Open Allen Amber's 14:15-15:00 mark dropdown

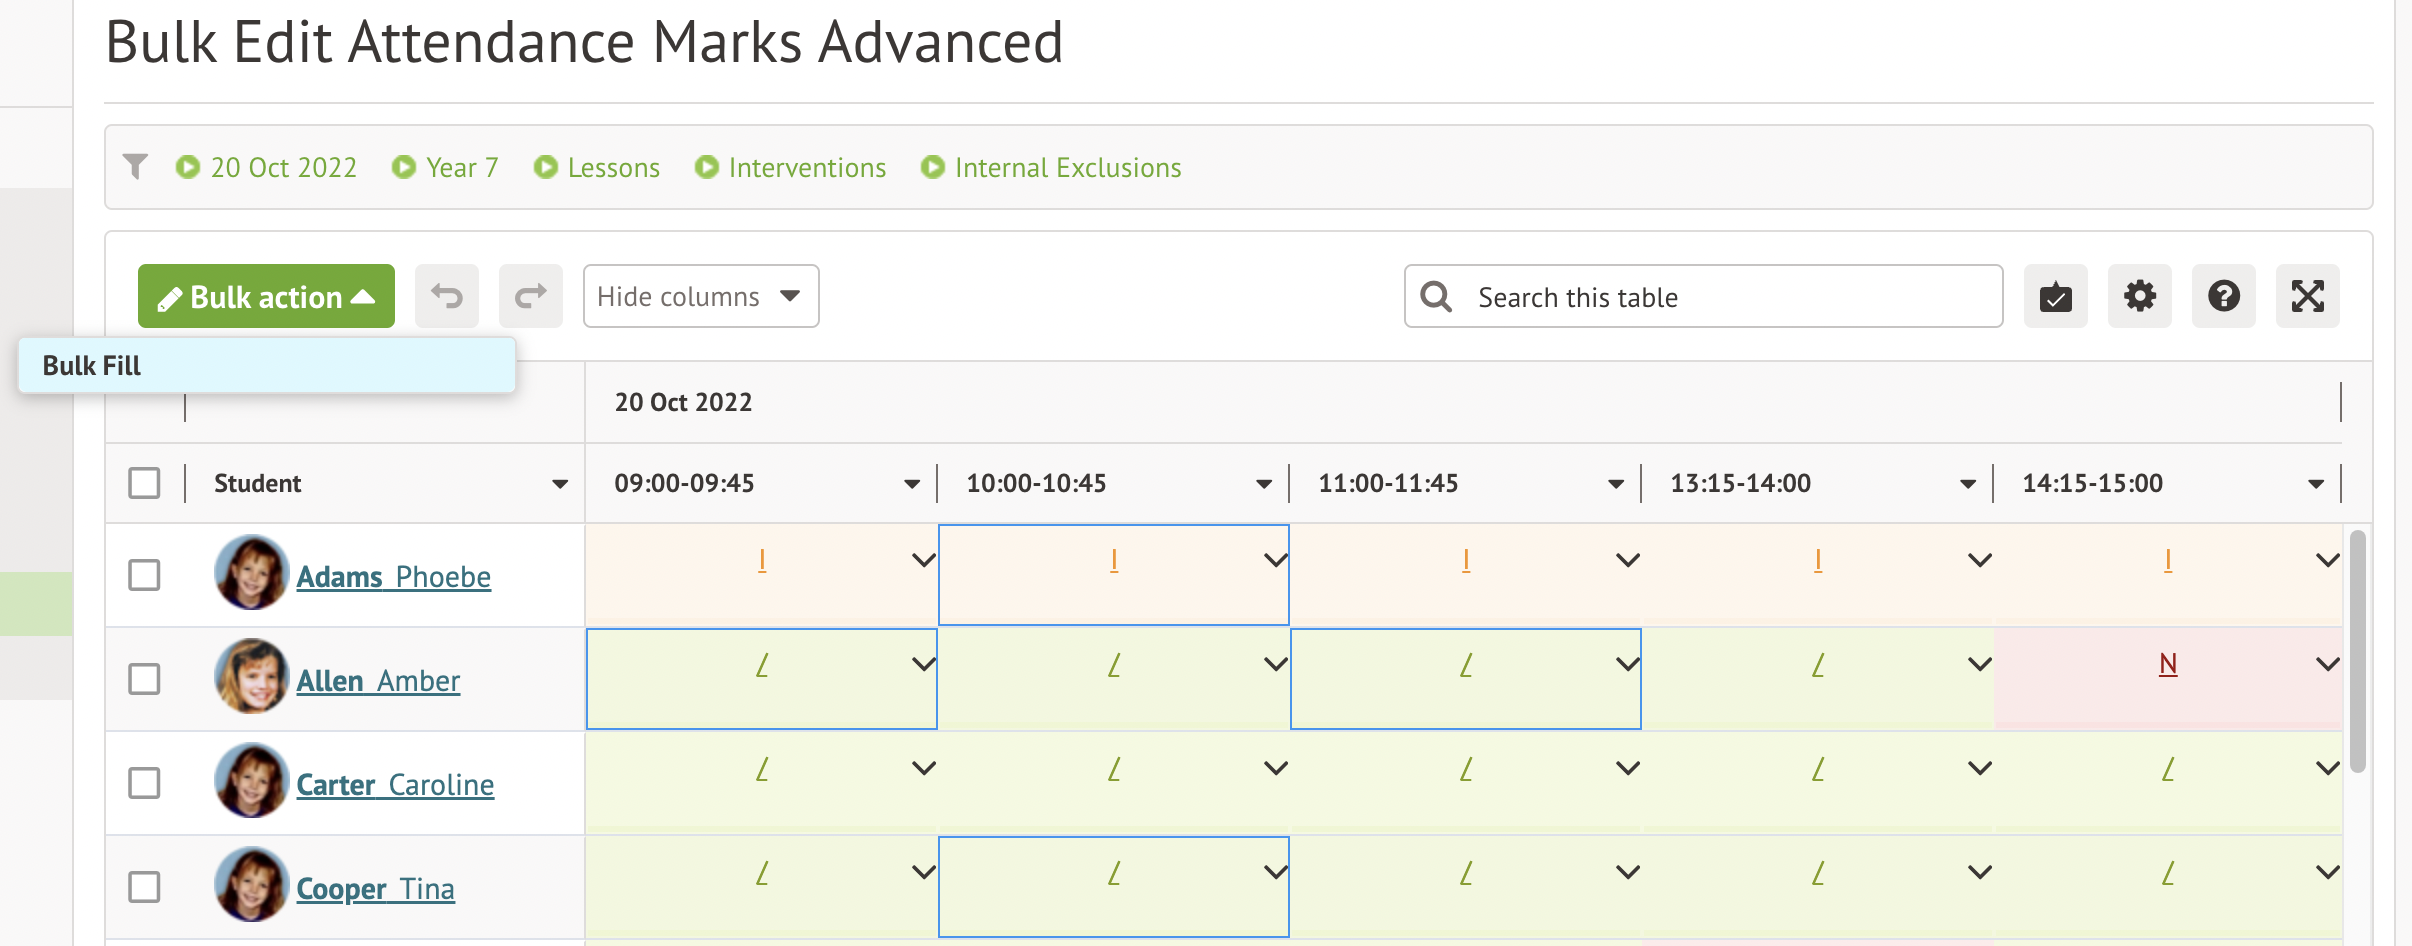[x=2327, y=664]
